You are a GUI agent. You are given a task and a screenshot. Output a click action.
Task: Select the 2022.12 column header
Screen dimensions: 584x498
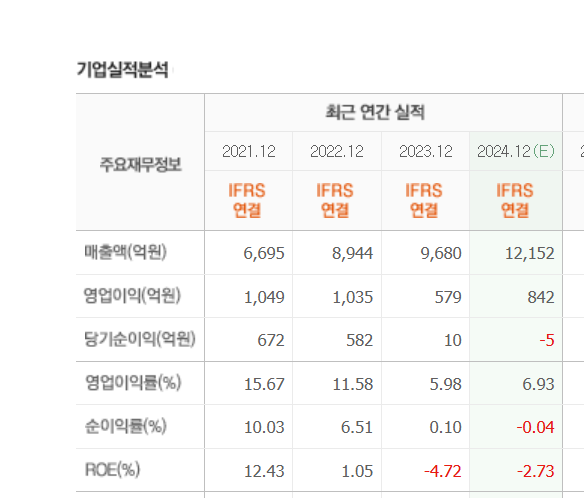point(337,152)
